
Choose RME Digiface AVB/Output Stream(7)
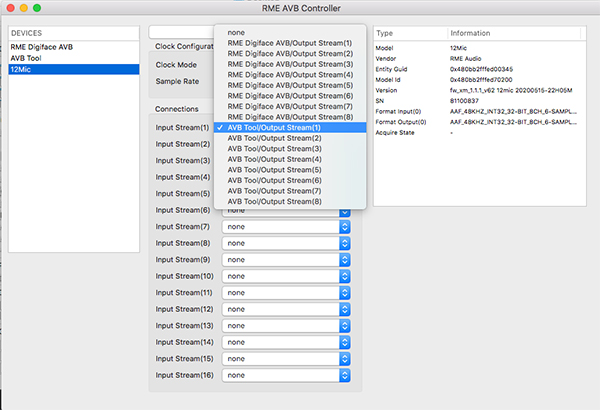pos(290,106)
